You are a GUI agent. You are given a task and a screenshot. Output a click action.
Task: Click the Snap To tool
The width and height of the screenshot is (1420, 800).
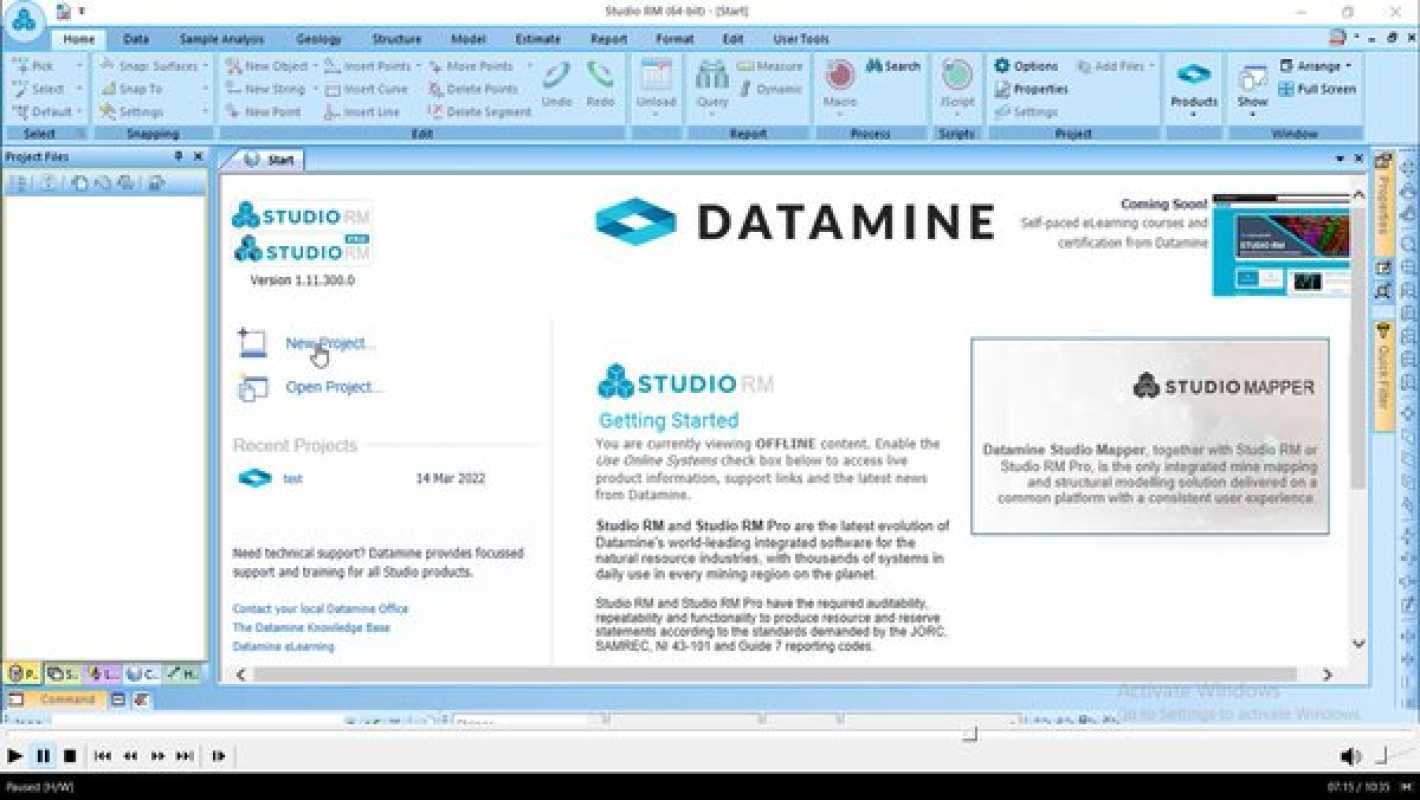[131, 89]
